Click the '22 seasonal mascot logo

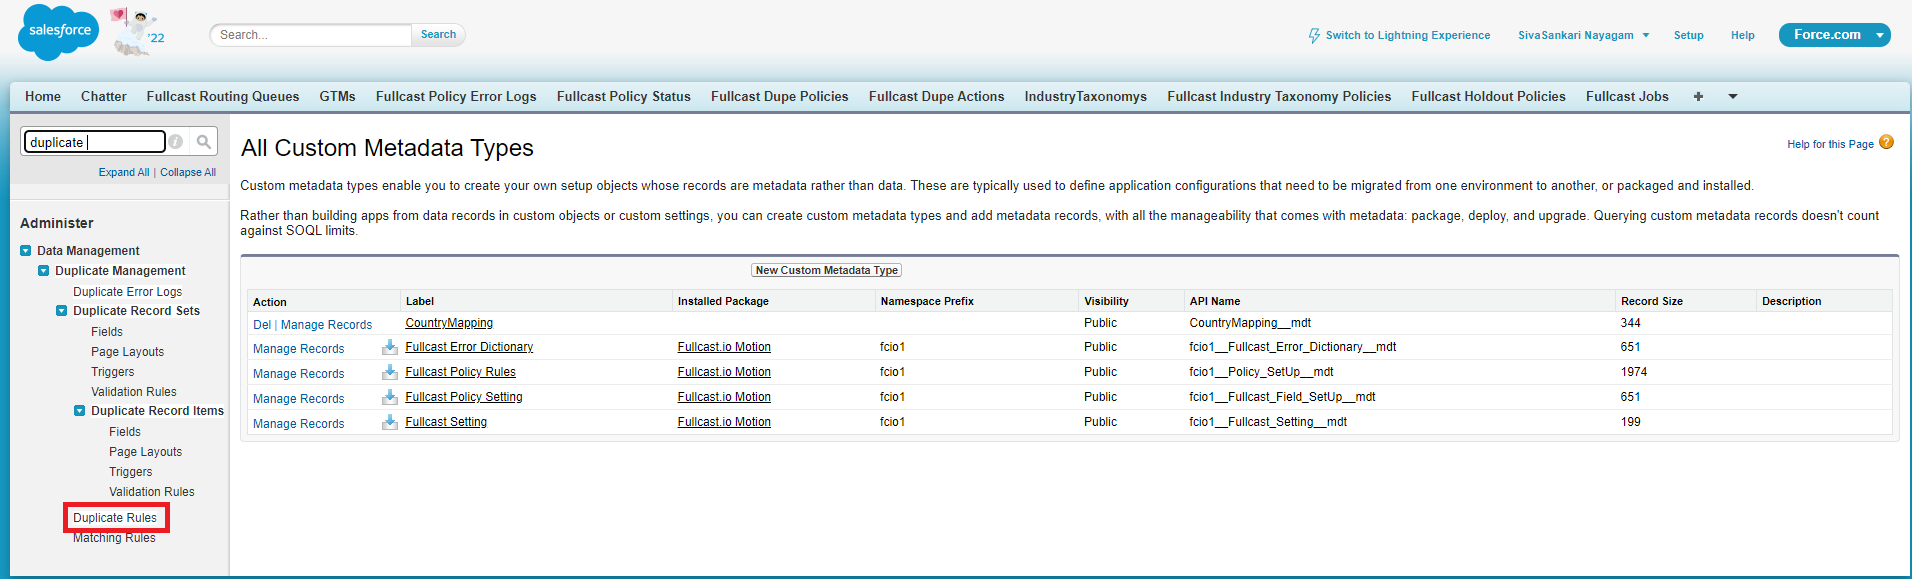(137, 32)
